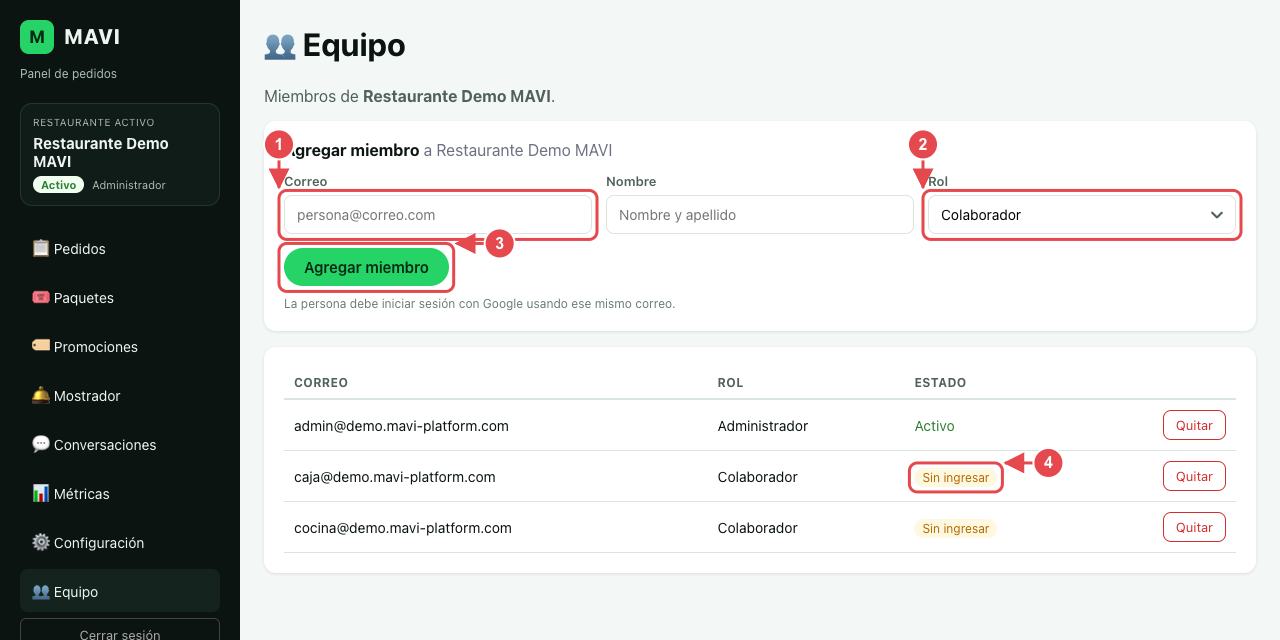The height and width of the screenshot is (640, 1280).
Task: Open Conversaciones from sidebar
Action: coord(120,445)
